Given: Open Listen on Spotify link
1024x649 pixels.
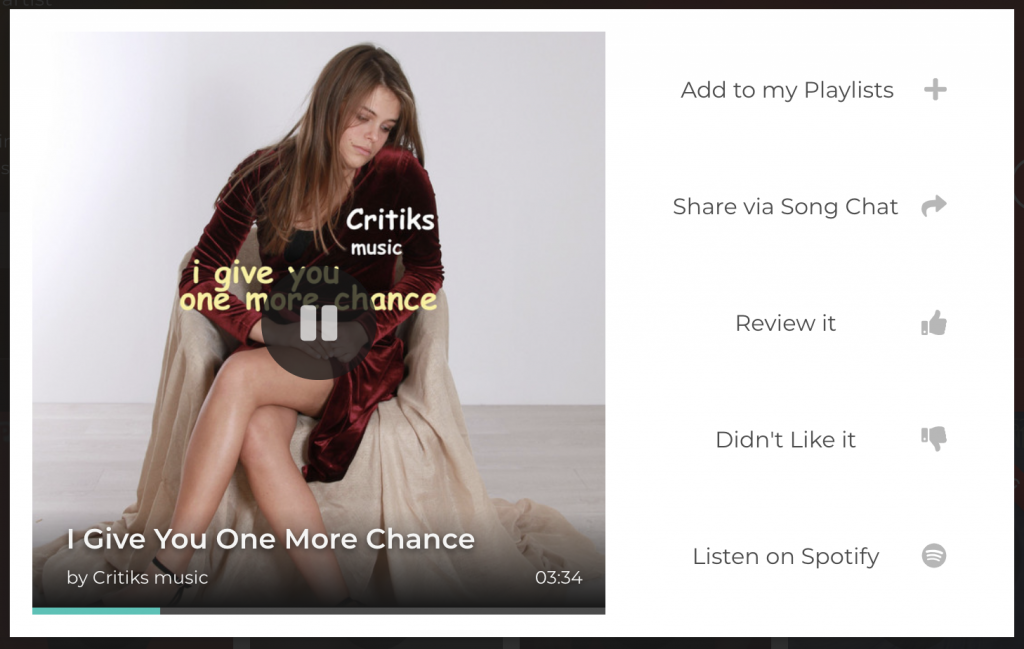Looking at the screenshot, I should [786, 556].
